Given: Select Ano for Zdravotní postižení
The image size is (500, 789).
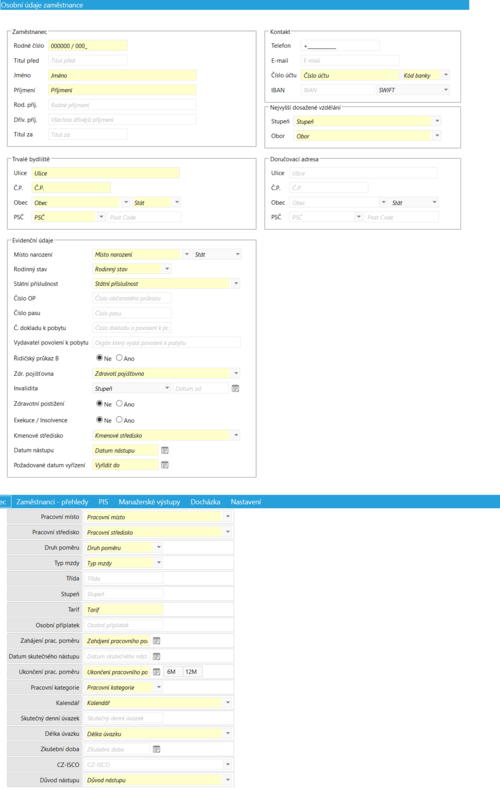Looking at the screenshot, I should 119,404.
